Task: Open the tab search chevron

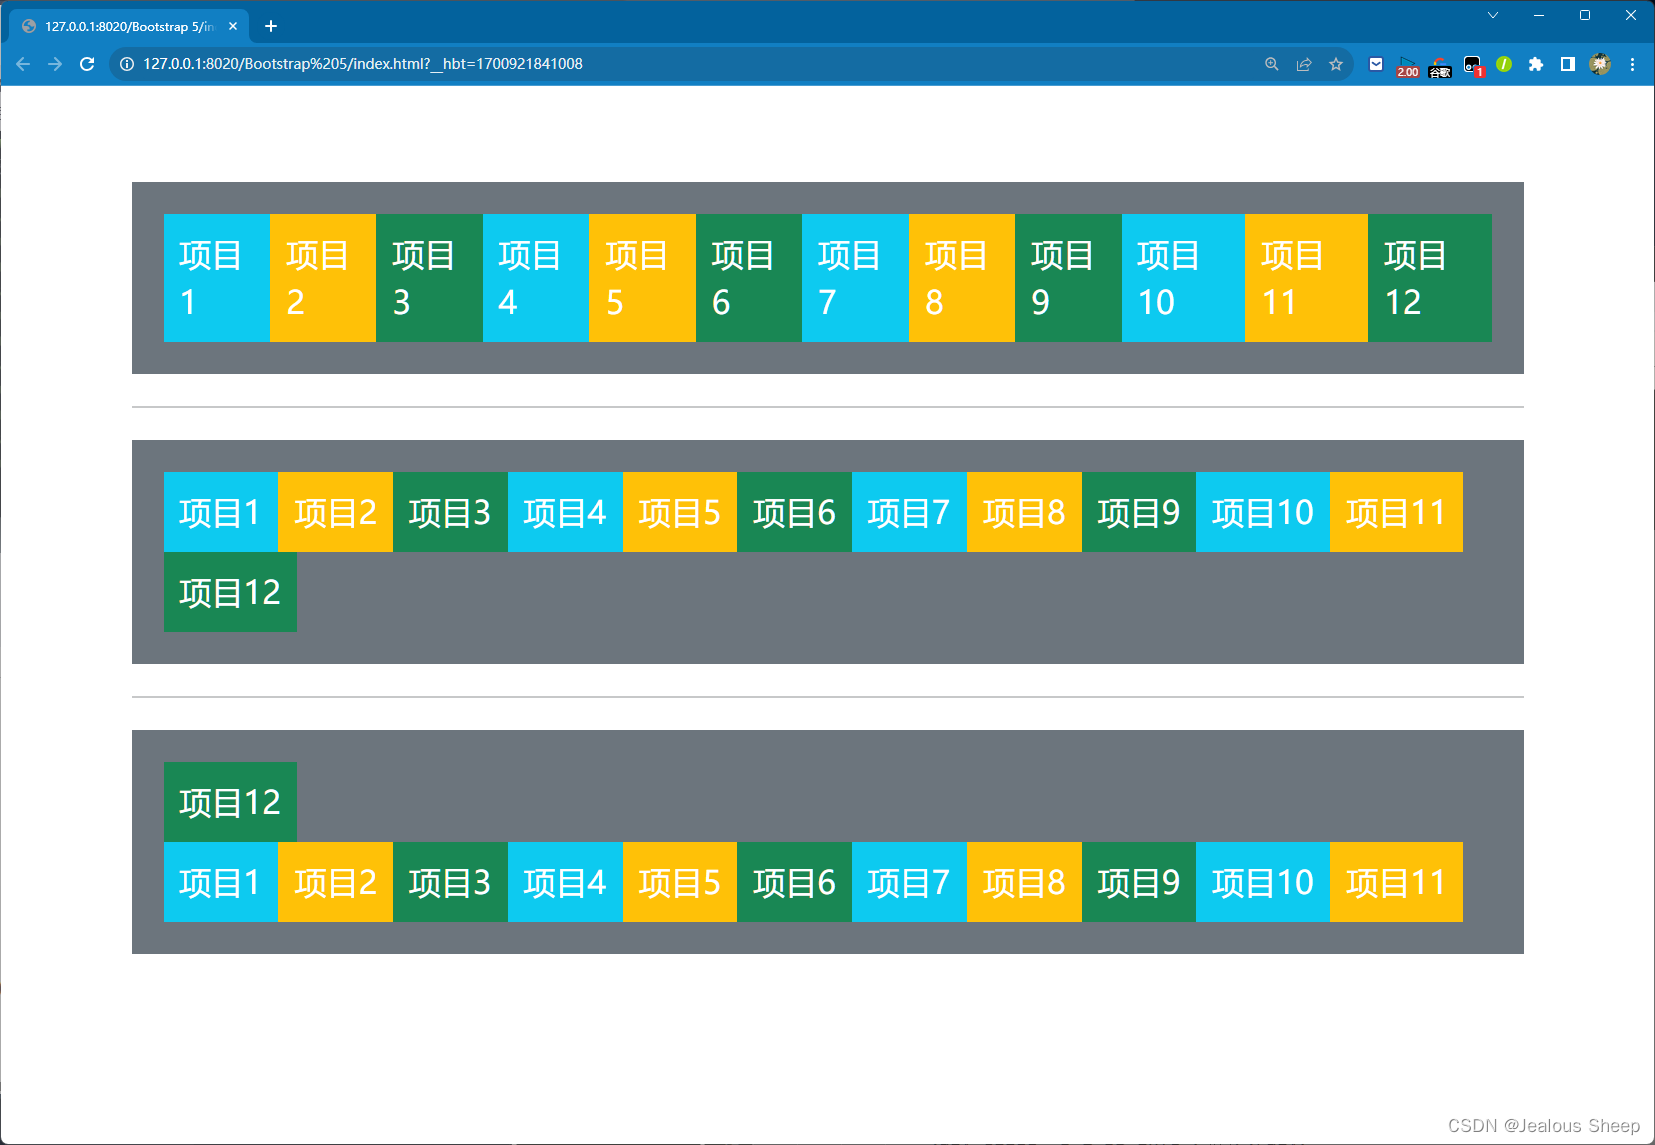Action: (1492, 15)
